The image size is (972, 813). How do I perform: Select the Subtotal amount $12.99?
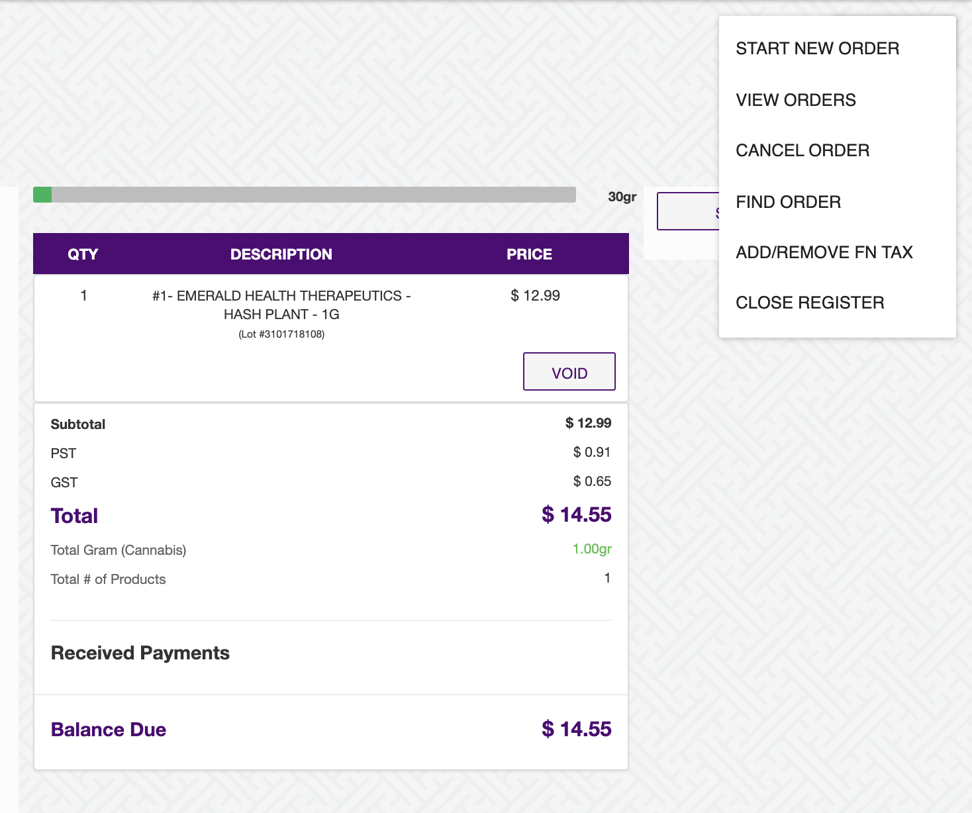pyautogui.click(x=588, y=423)
